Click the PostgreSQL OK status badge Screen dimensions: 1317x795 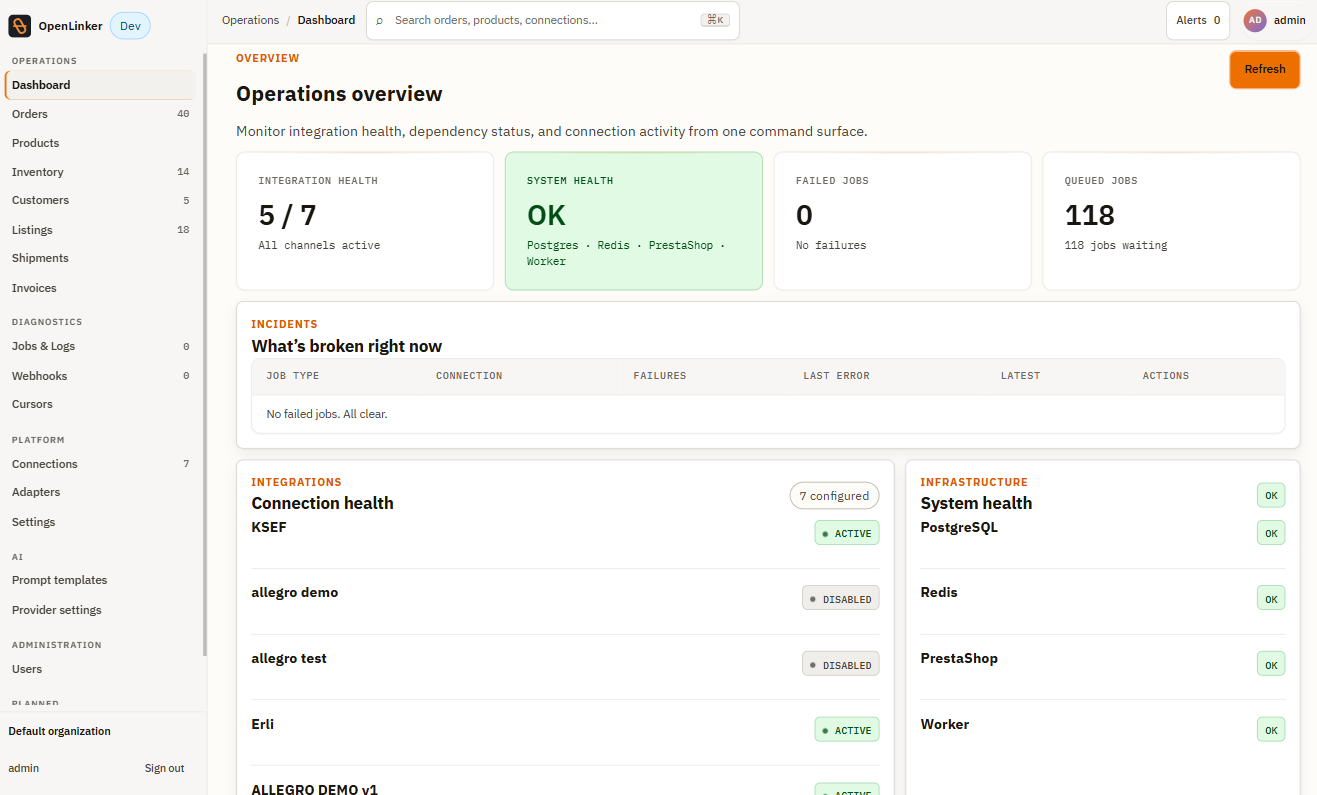click(1271, 533)
